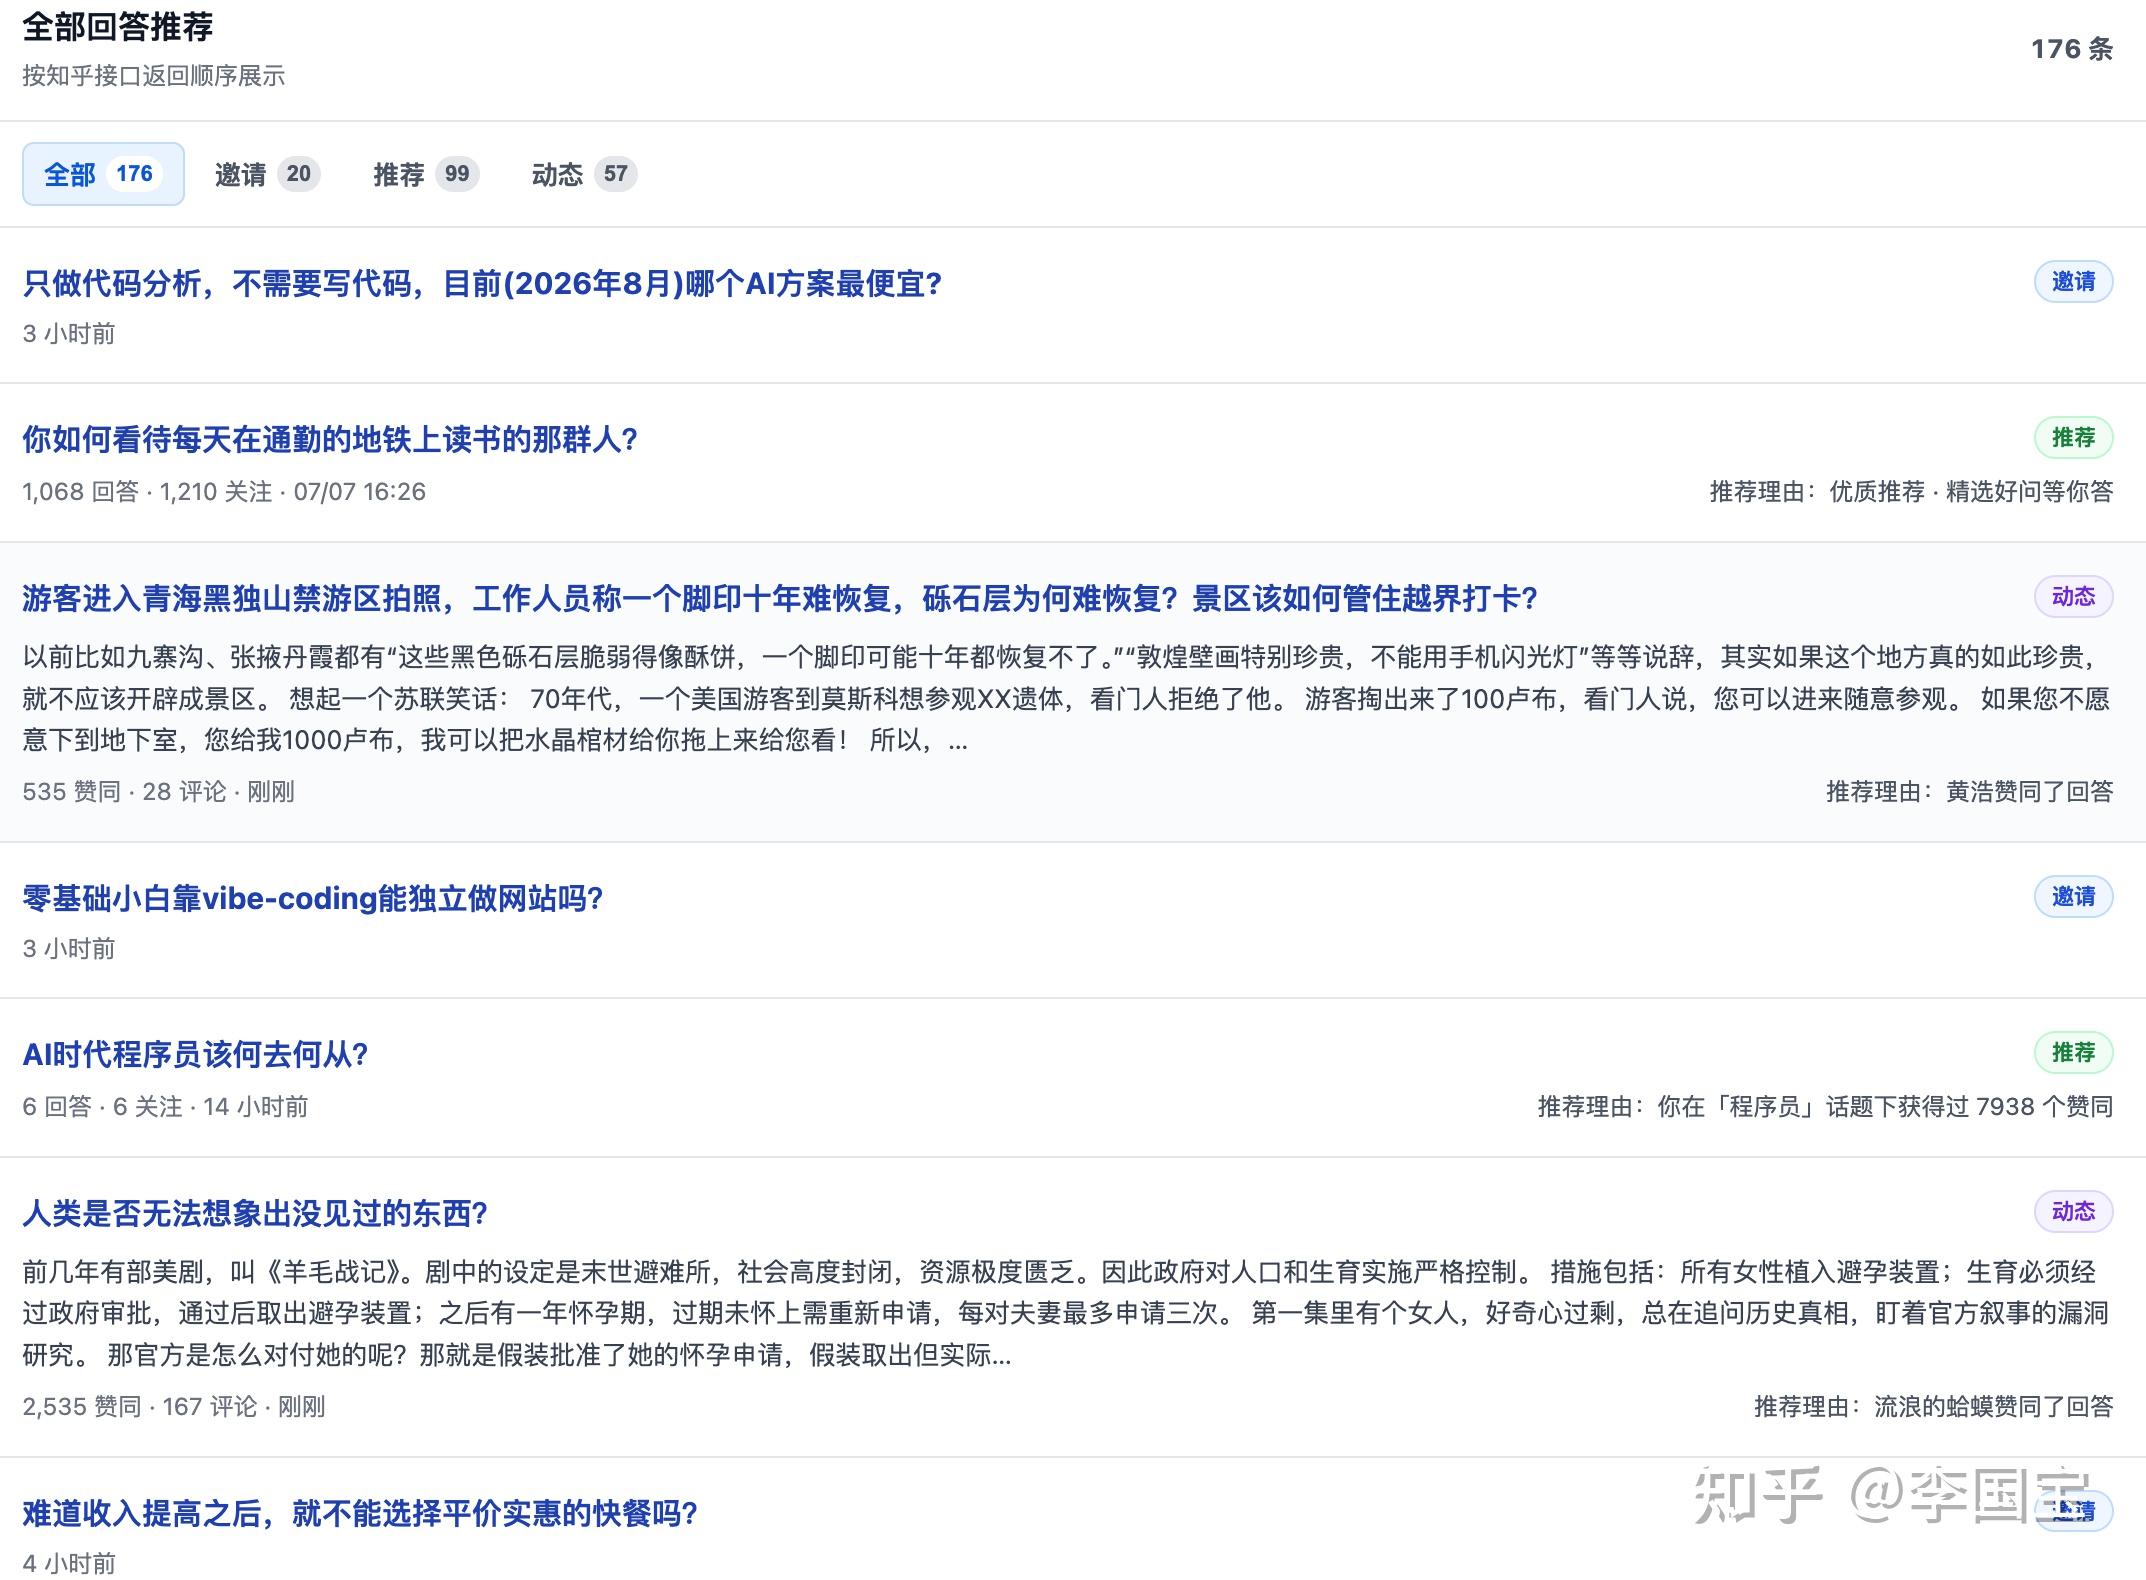Viewport: 2146px width, 1580px height.
Task: Open the AI时代程序员该何去何从 question
Action: pyautogui.click(x=196, y=1054)
